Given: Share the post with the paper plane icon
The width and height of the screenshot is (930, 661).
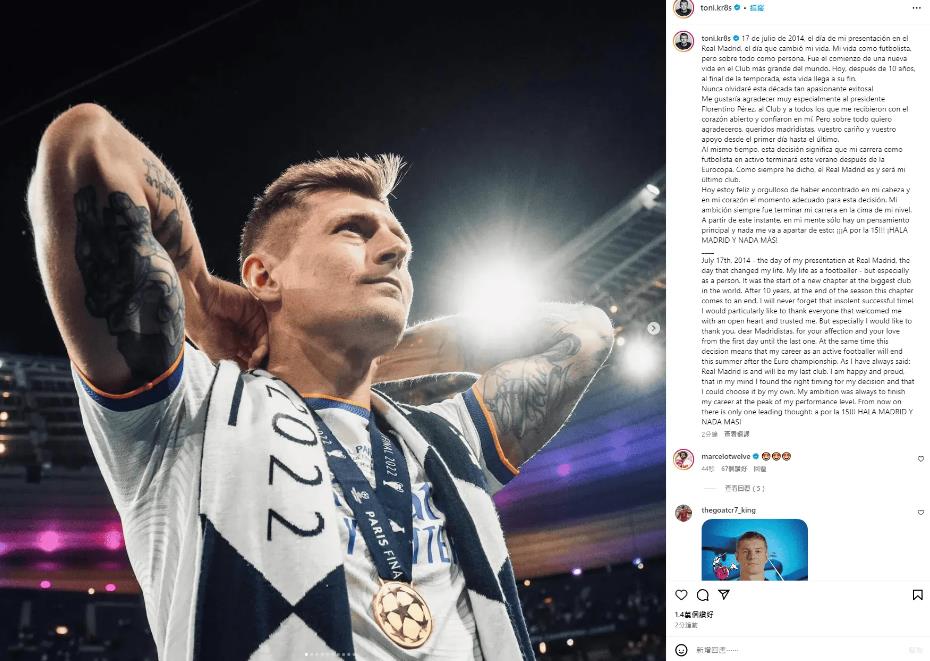Looking at the screenshot, I should [x=724, y=594].
